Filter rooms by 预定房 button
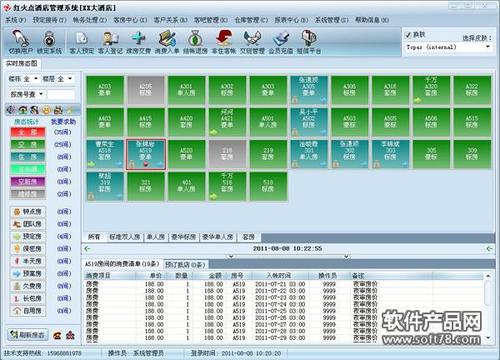The image size is (500, 360). 28,236
